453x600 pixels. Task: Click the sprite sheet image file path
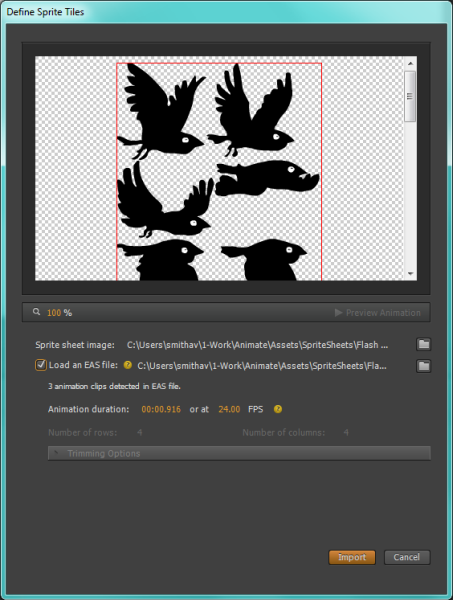(x=257, y=345)
